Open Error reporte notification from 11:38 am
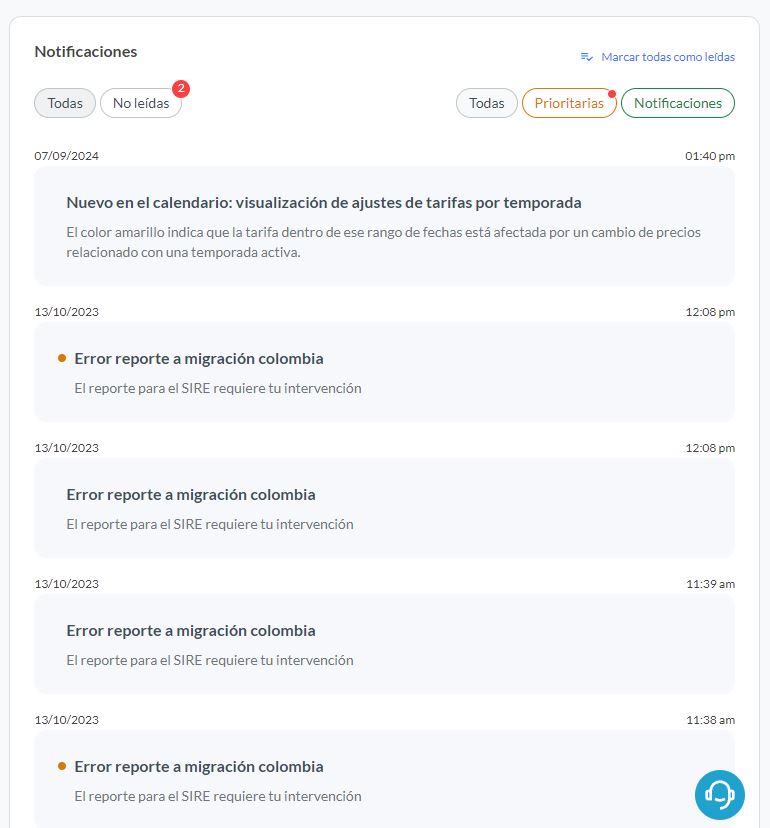The height and width of the screenshot is (828, 770). [x=384, y=779]
